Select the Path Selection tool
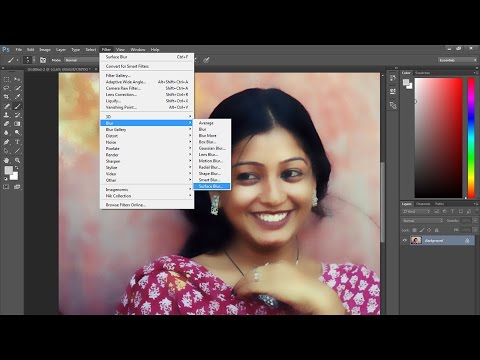The height and width of the screenshot is (360, 480). tap(6, 151)
